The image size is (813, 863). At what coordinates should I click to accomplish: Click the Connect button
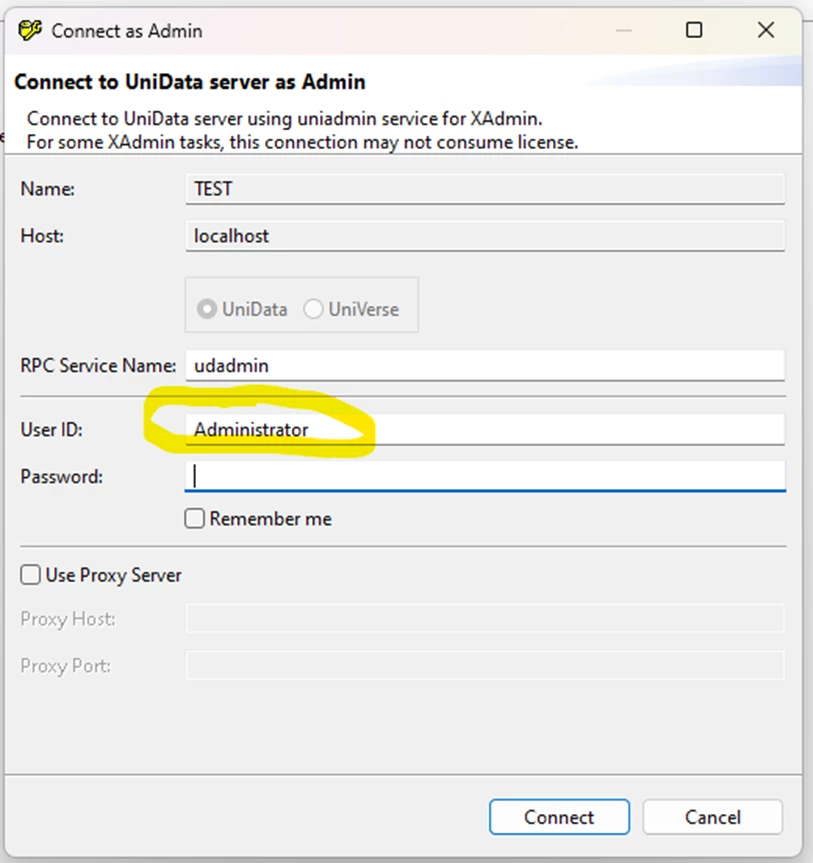click(559, 817)
